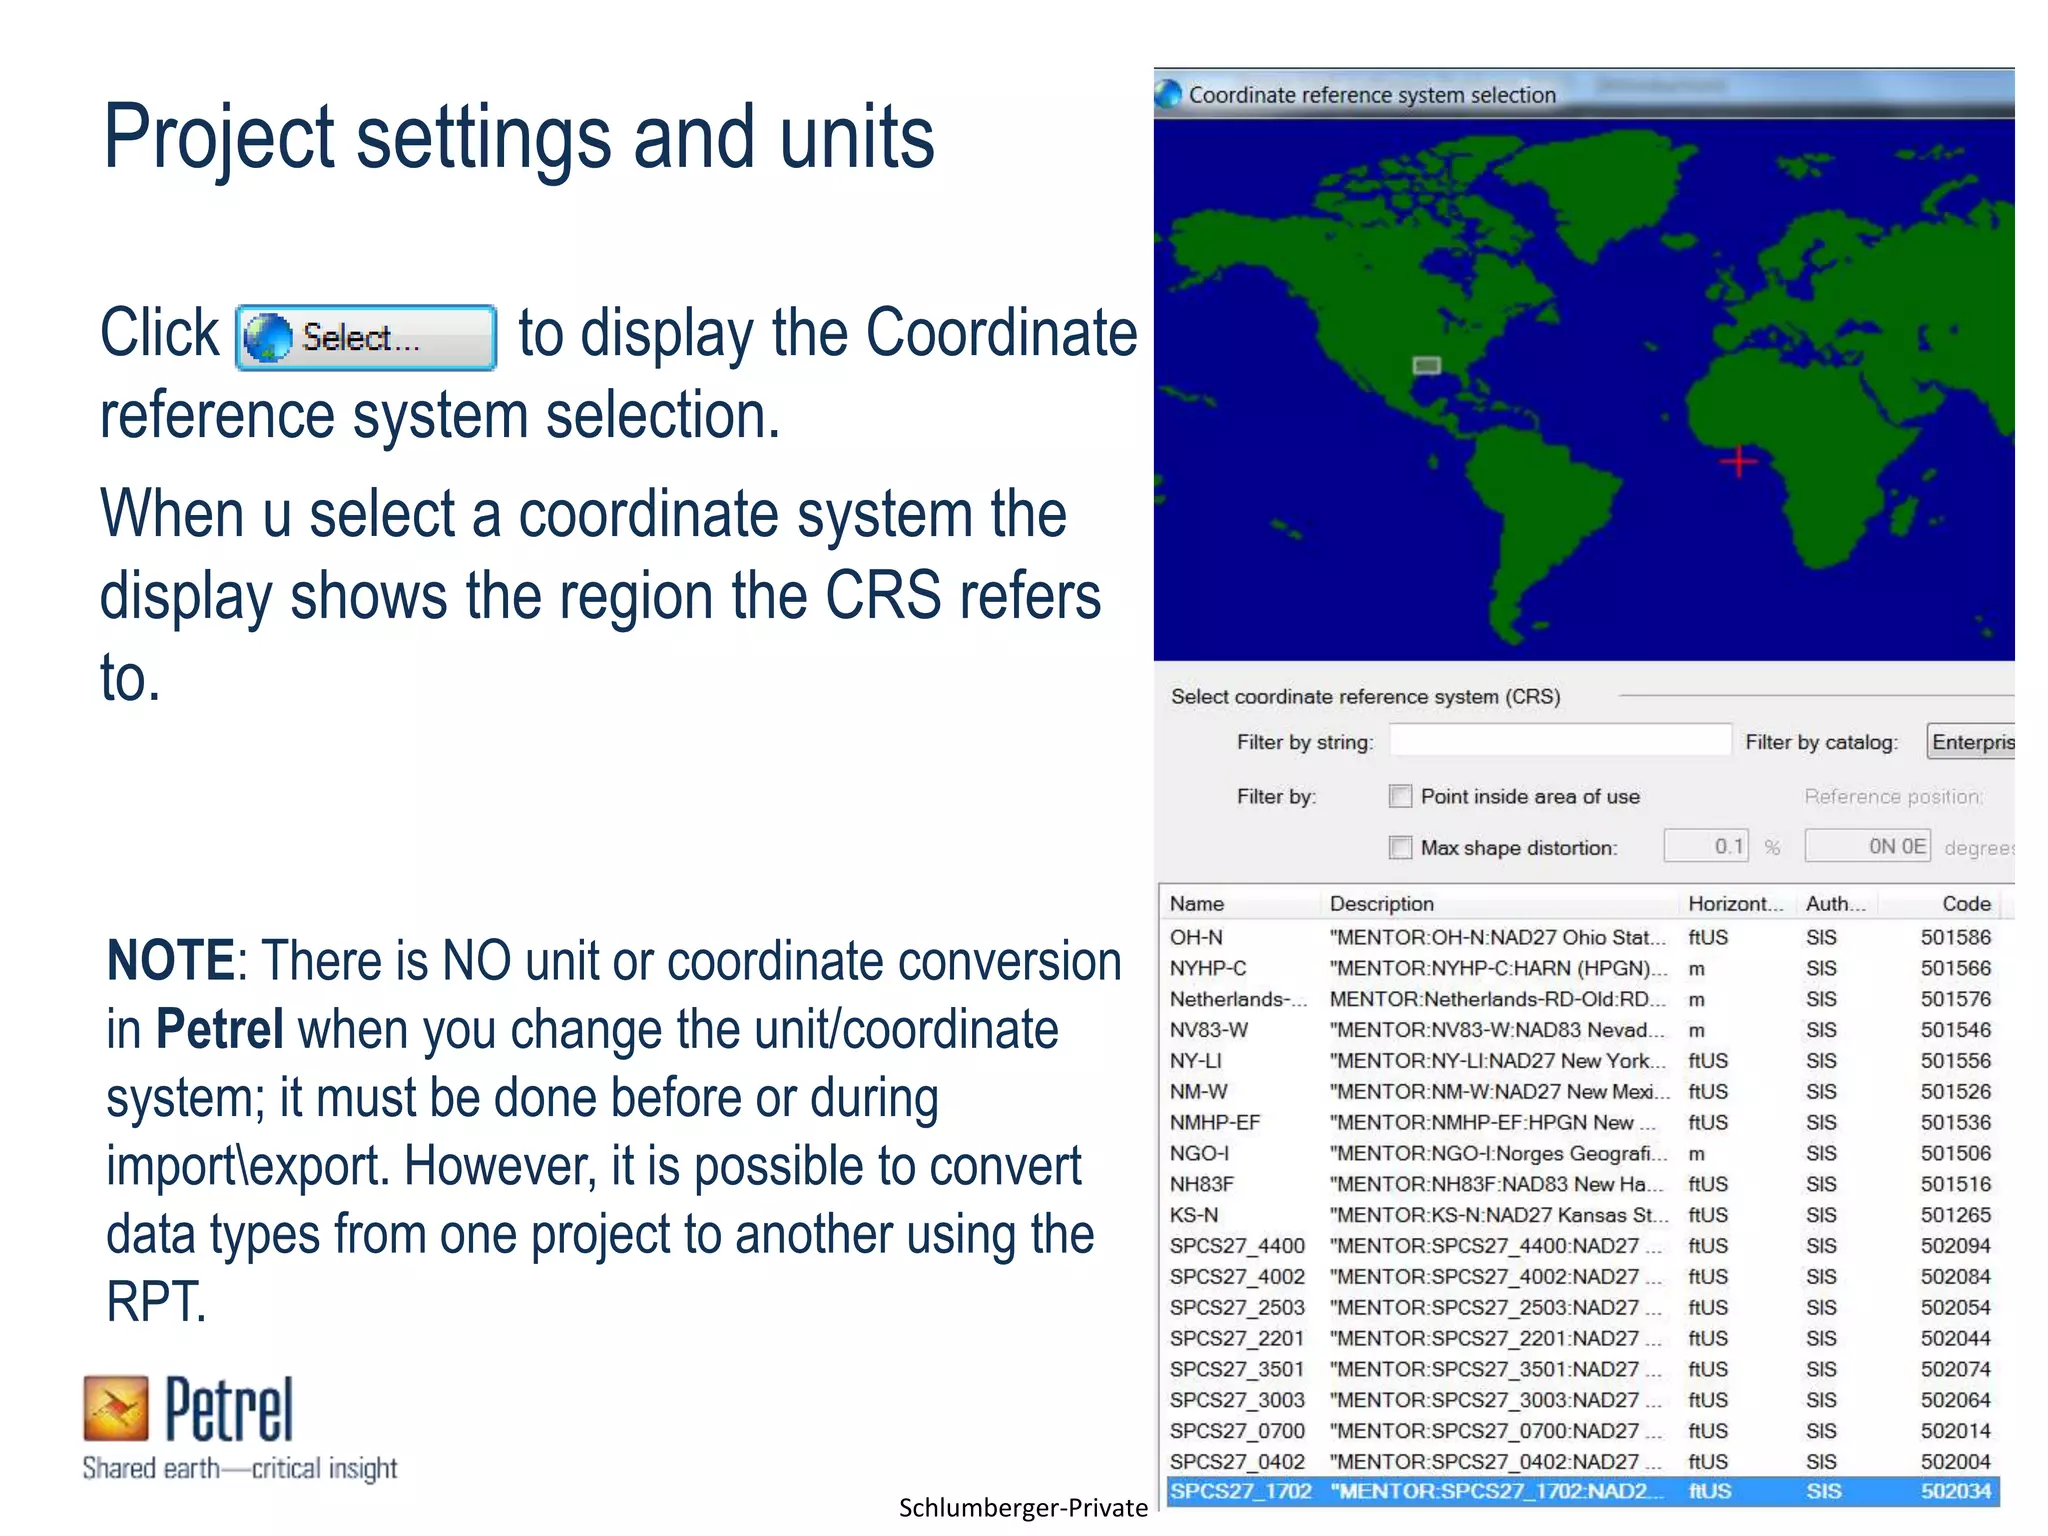2048x1536 pixels.
Task: Click in the Filter by string field
Action: tap(1559, 741)
